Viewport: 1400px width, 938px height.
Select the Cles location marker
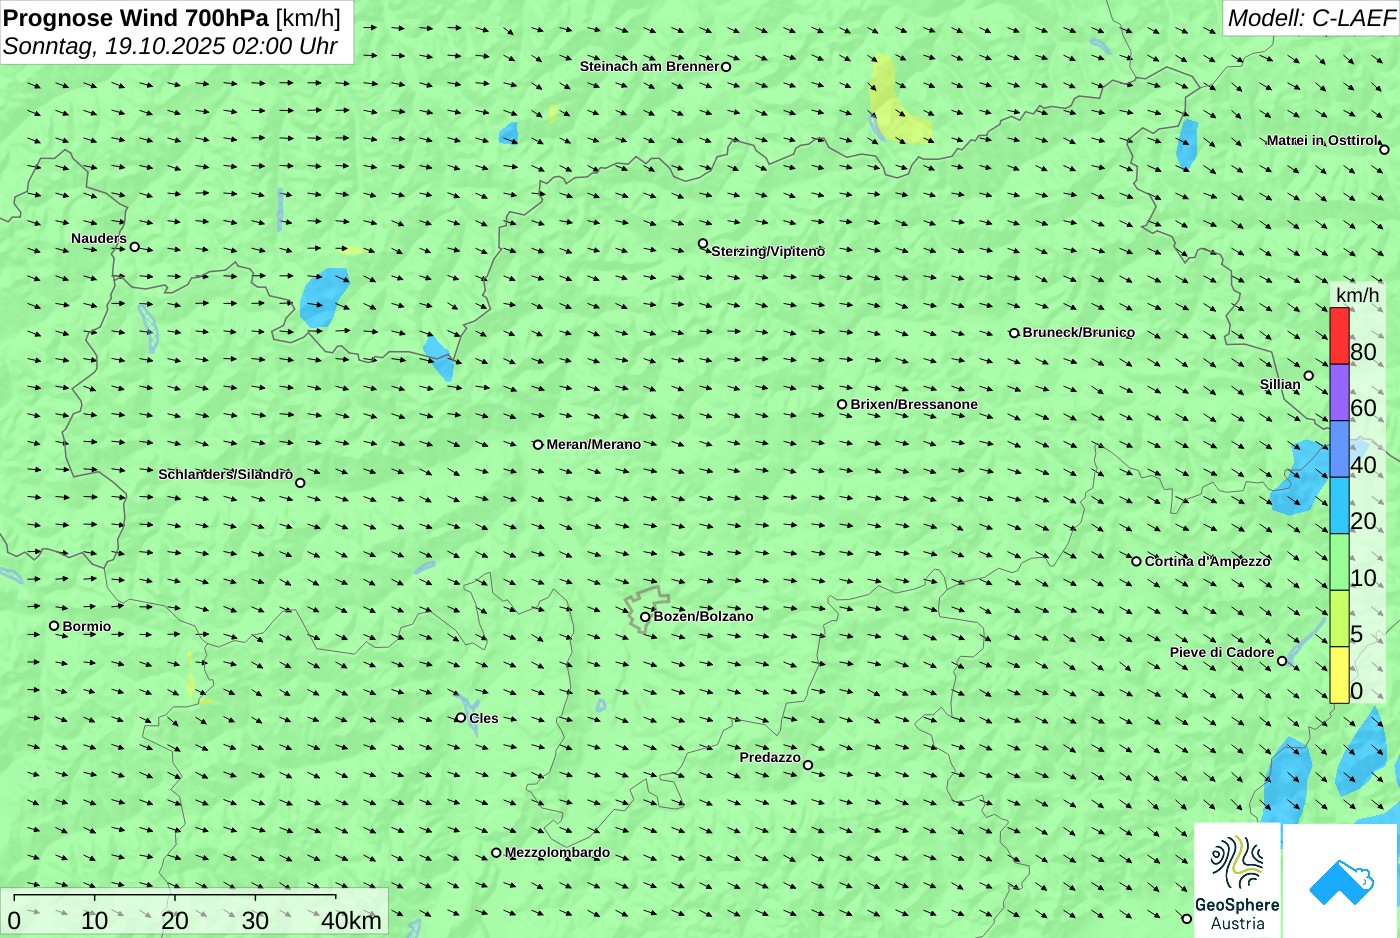[461, 718]
